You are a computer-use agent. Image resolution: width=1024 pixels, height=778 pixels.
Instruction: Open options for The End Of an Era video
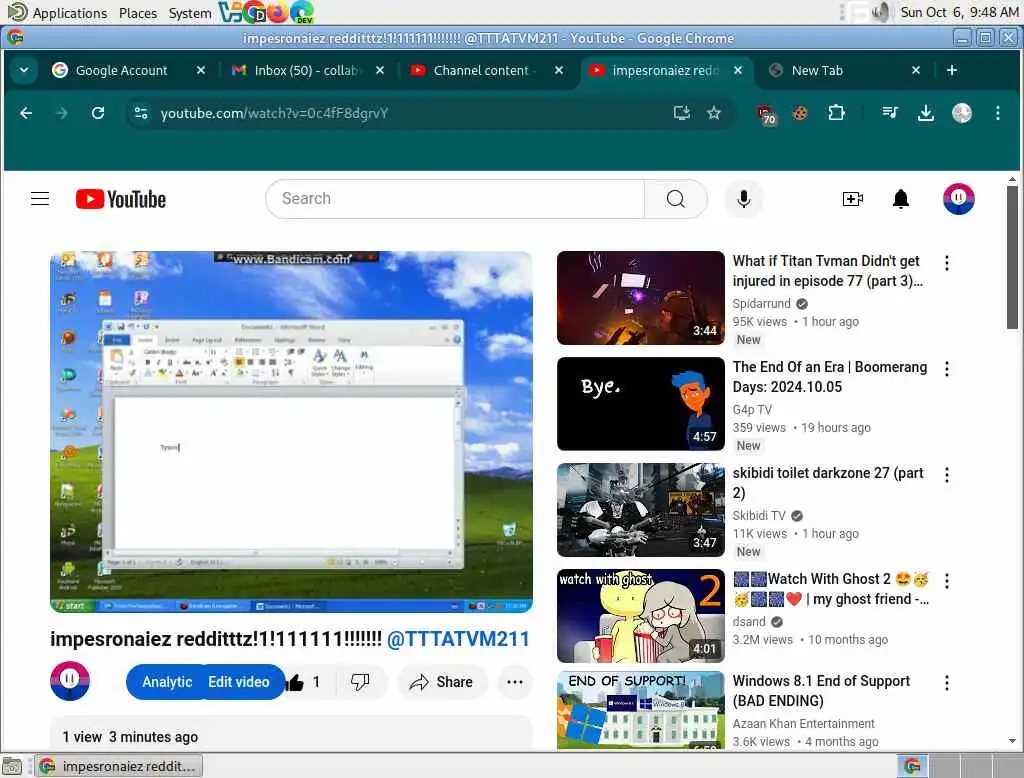tap(946, 368)
